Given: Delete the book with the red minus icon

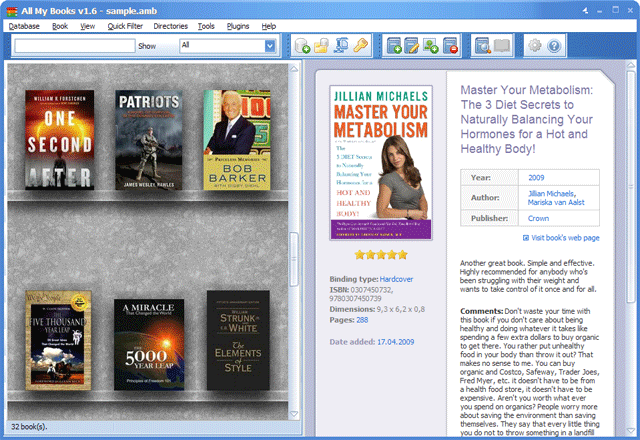Looking at the screenshot, I should click(x=450, y=46).
